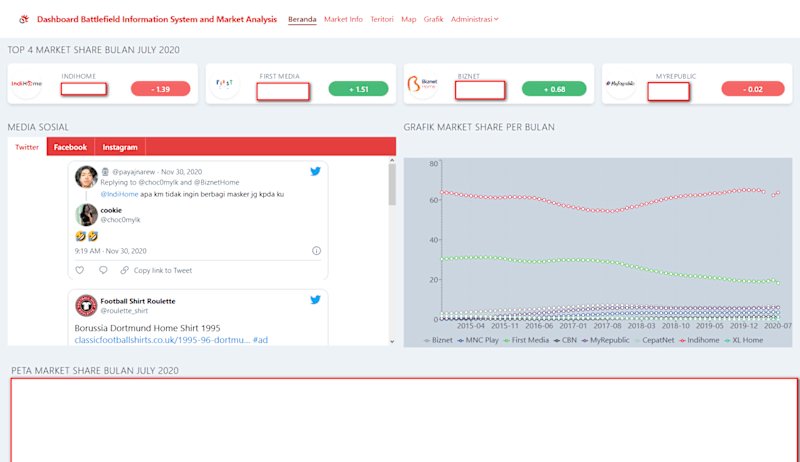Viewport: 800px width, 462px height.
Task: Switch to the Instagram tab
Action: click(120, 147)
